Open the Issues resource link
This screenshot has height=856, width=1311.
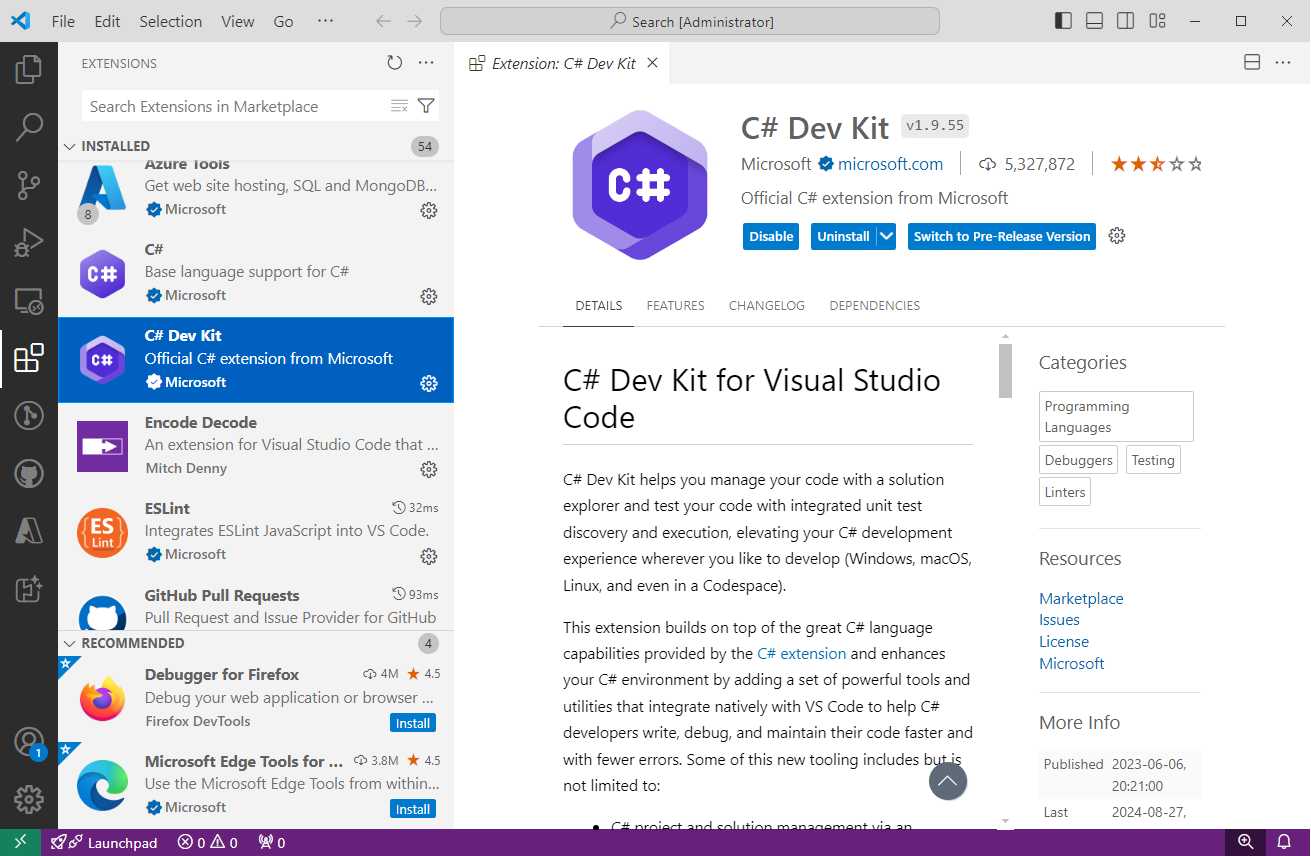click(x=1059, y=620)
